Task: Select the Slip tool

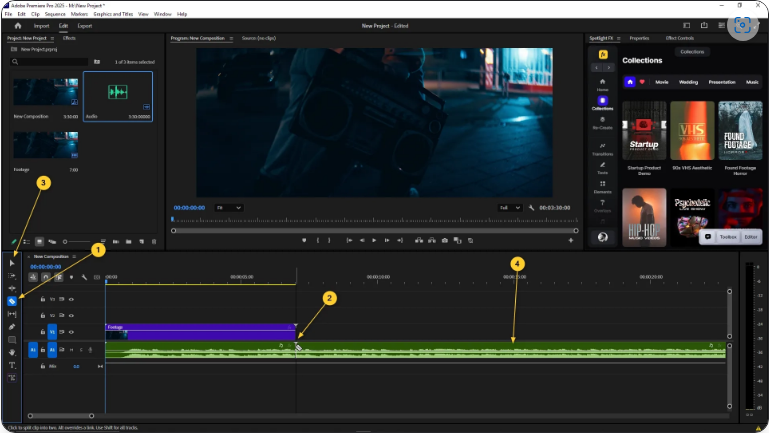Action: pos(12,314)
